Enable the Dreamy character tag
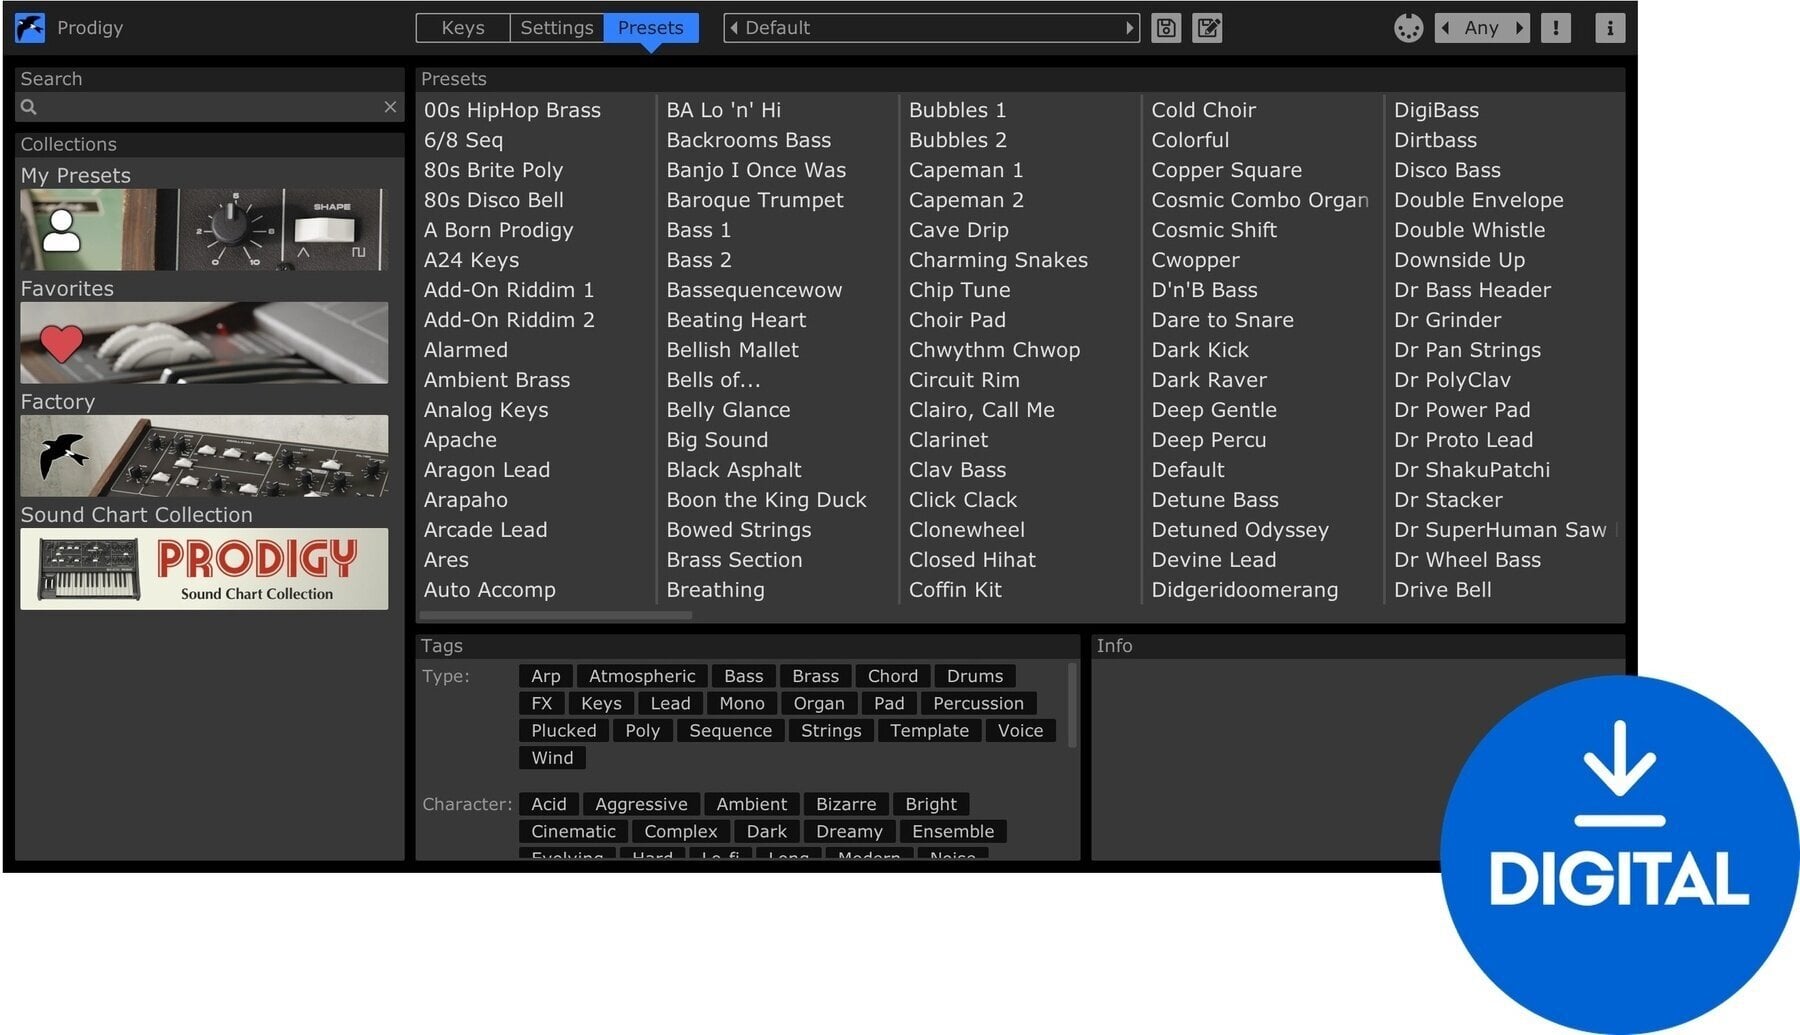The width and height of the screenshot is (1800, 1035). pyautogui.click(x=849, y=832)
